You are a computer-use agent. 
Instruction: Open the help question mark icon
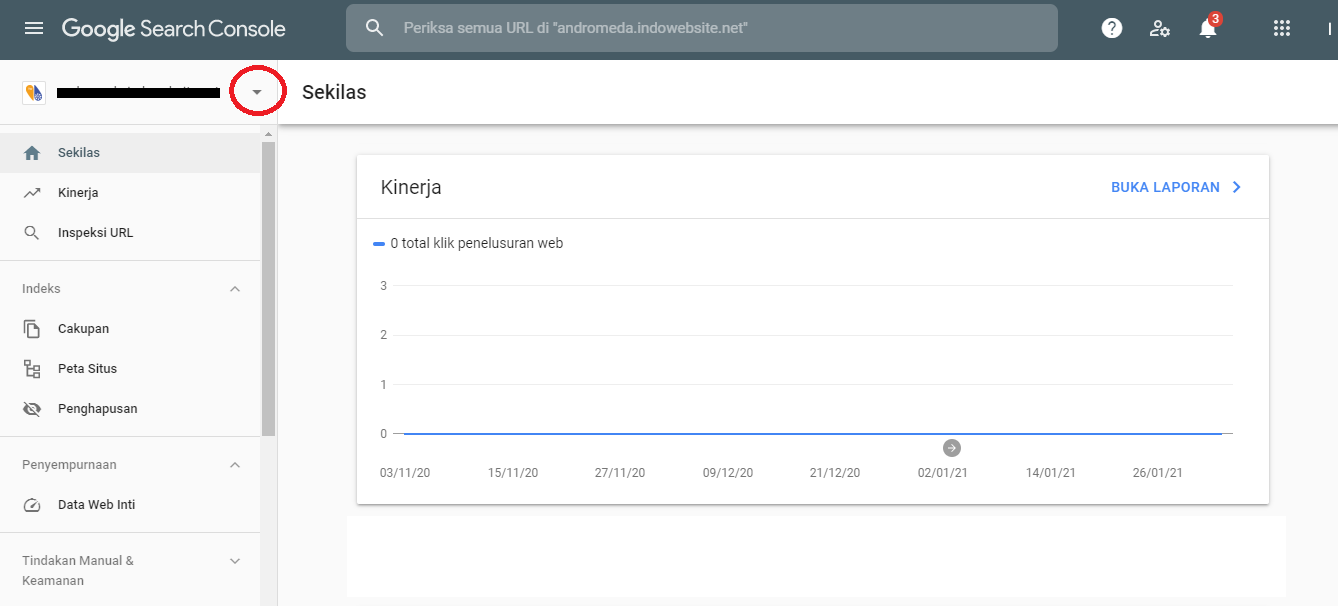click(1111, 27)
